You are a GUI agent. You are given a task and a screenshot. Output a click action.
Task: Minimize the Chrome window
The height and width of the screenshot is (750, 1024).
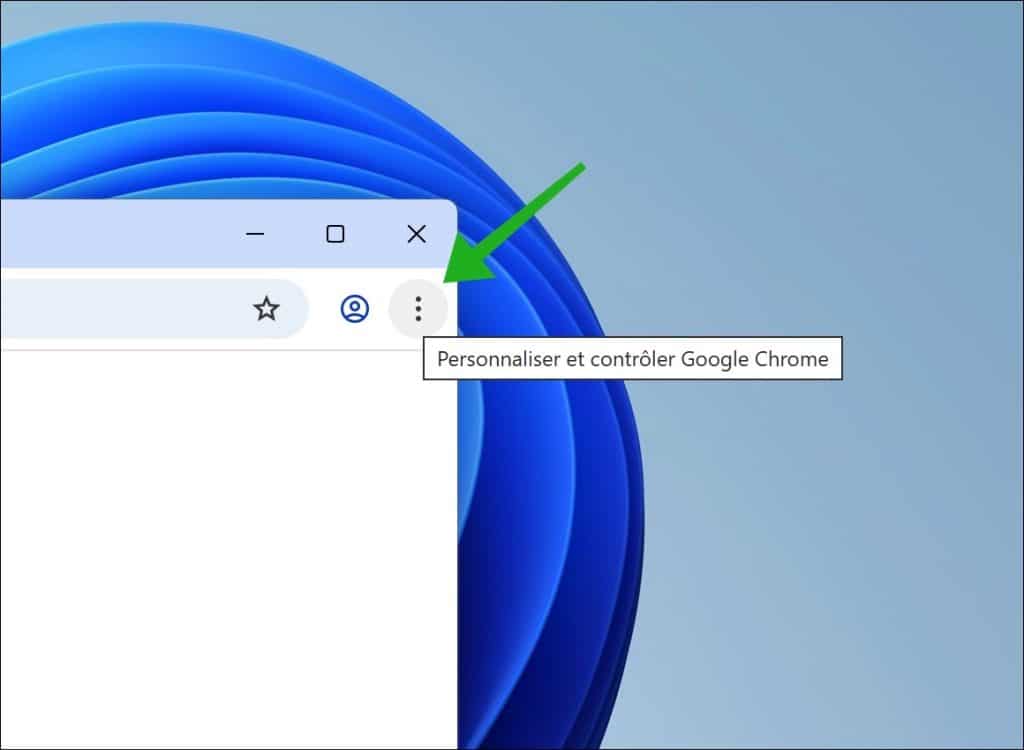click(255, 234)
